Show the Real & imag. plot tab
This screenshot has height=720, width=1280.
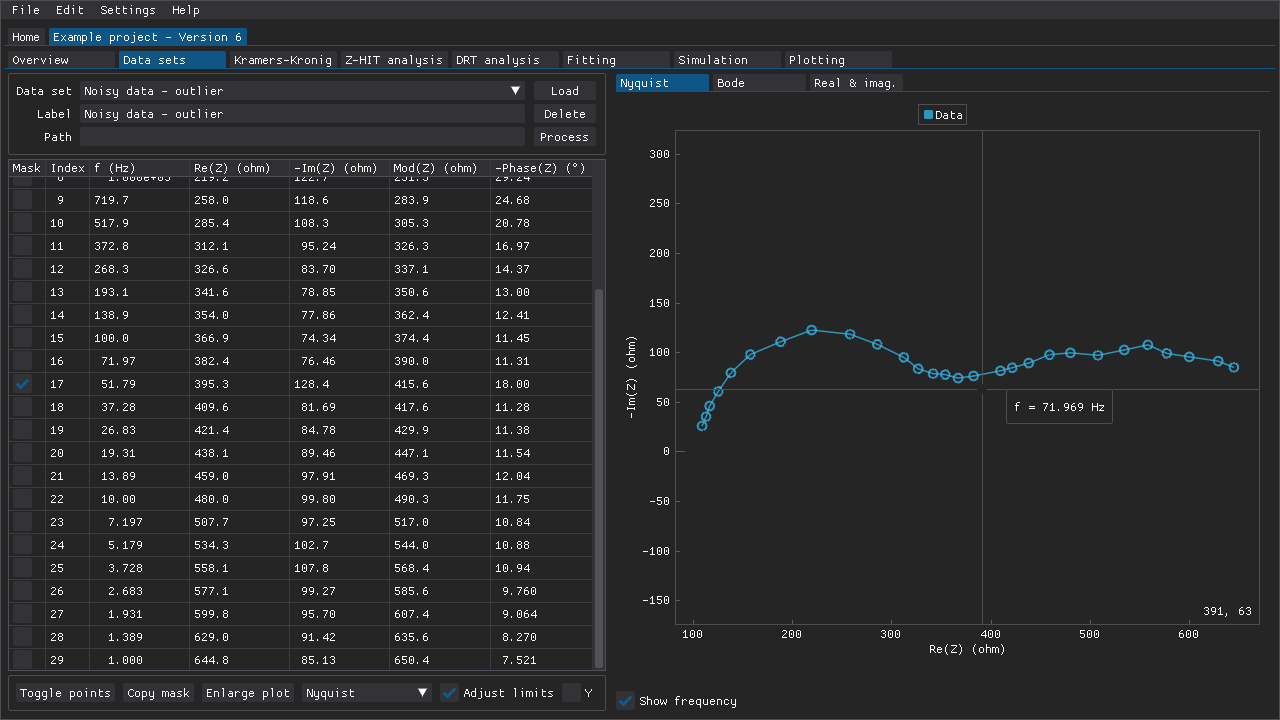click(856, 83)
